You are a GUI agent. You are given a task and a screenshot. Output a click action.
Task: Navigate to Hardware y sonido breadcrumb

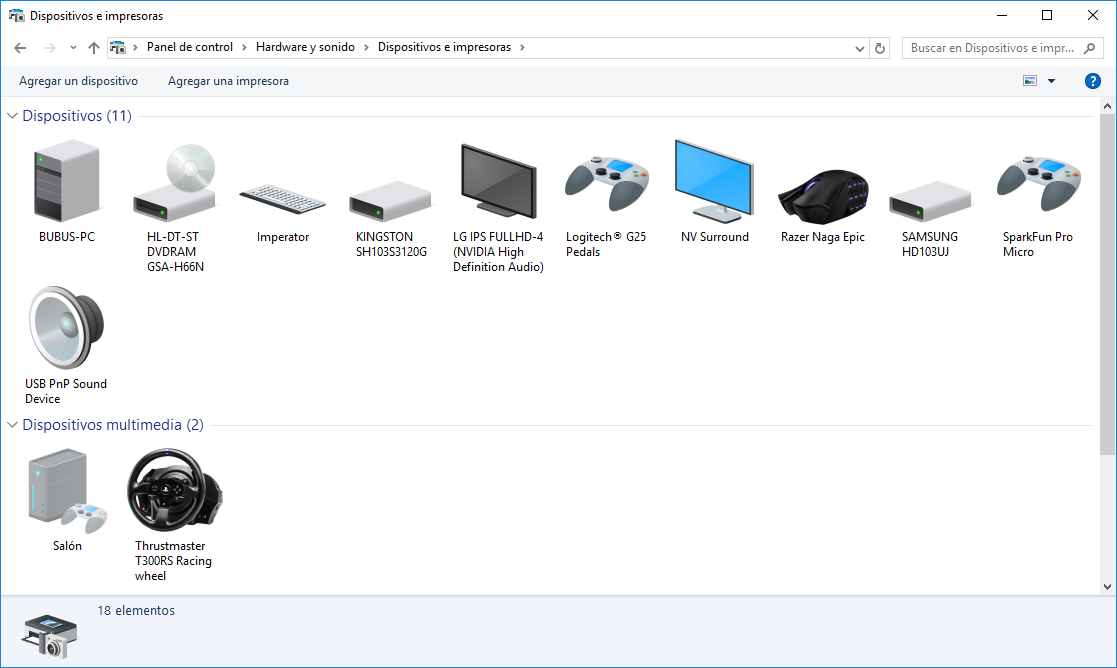[x=306, y=47]
